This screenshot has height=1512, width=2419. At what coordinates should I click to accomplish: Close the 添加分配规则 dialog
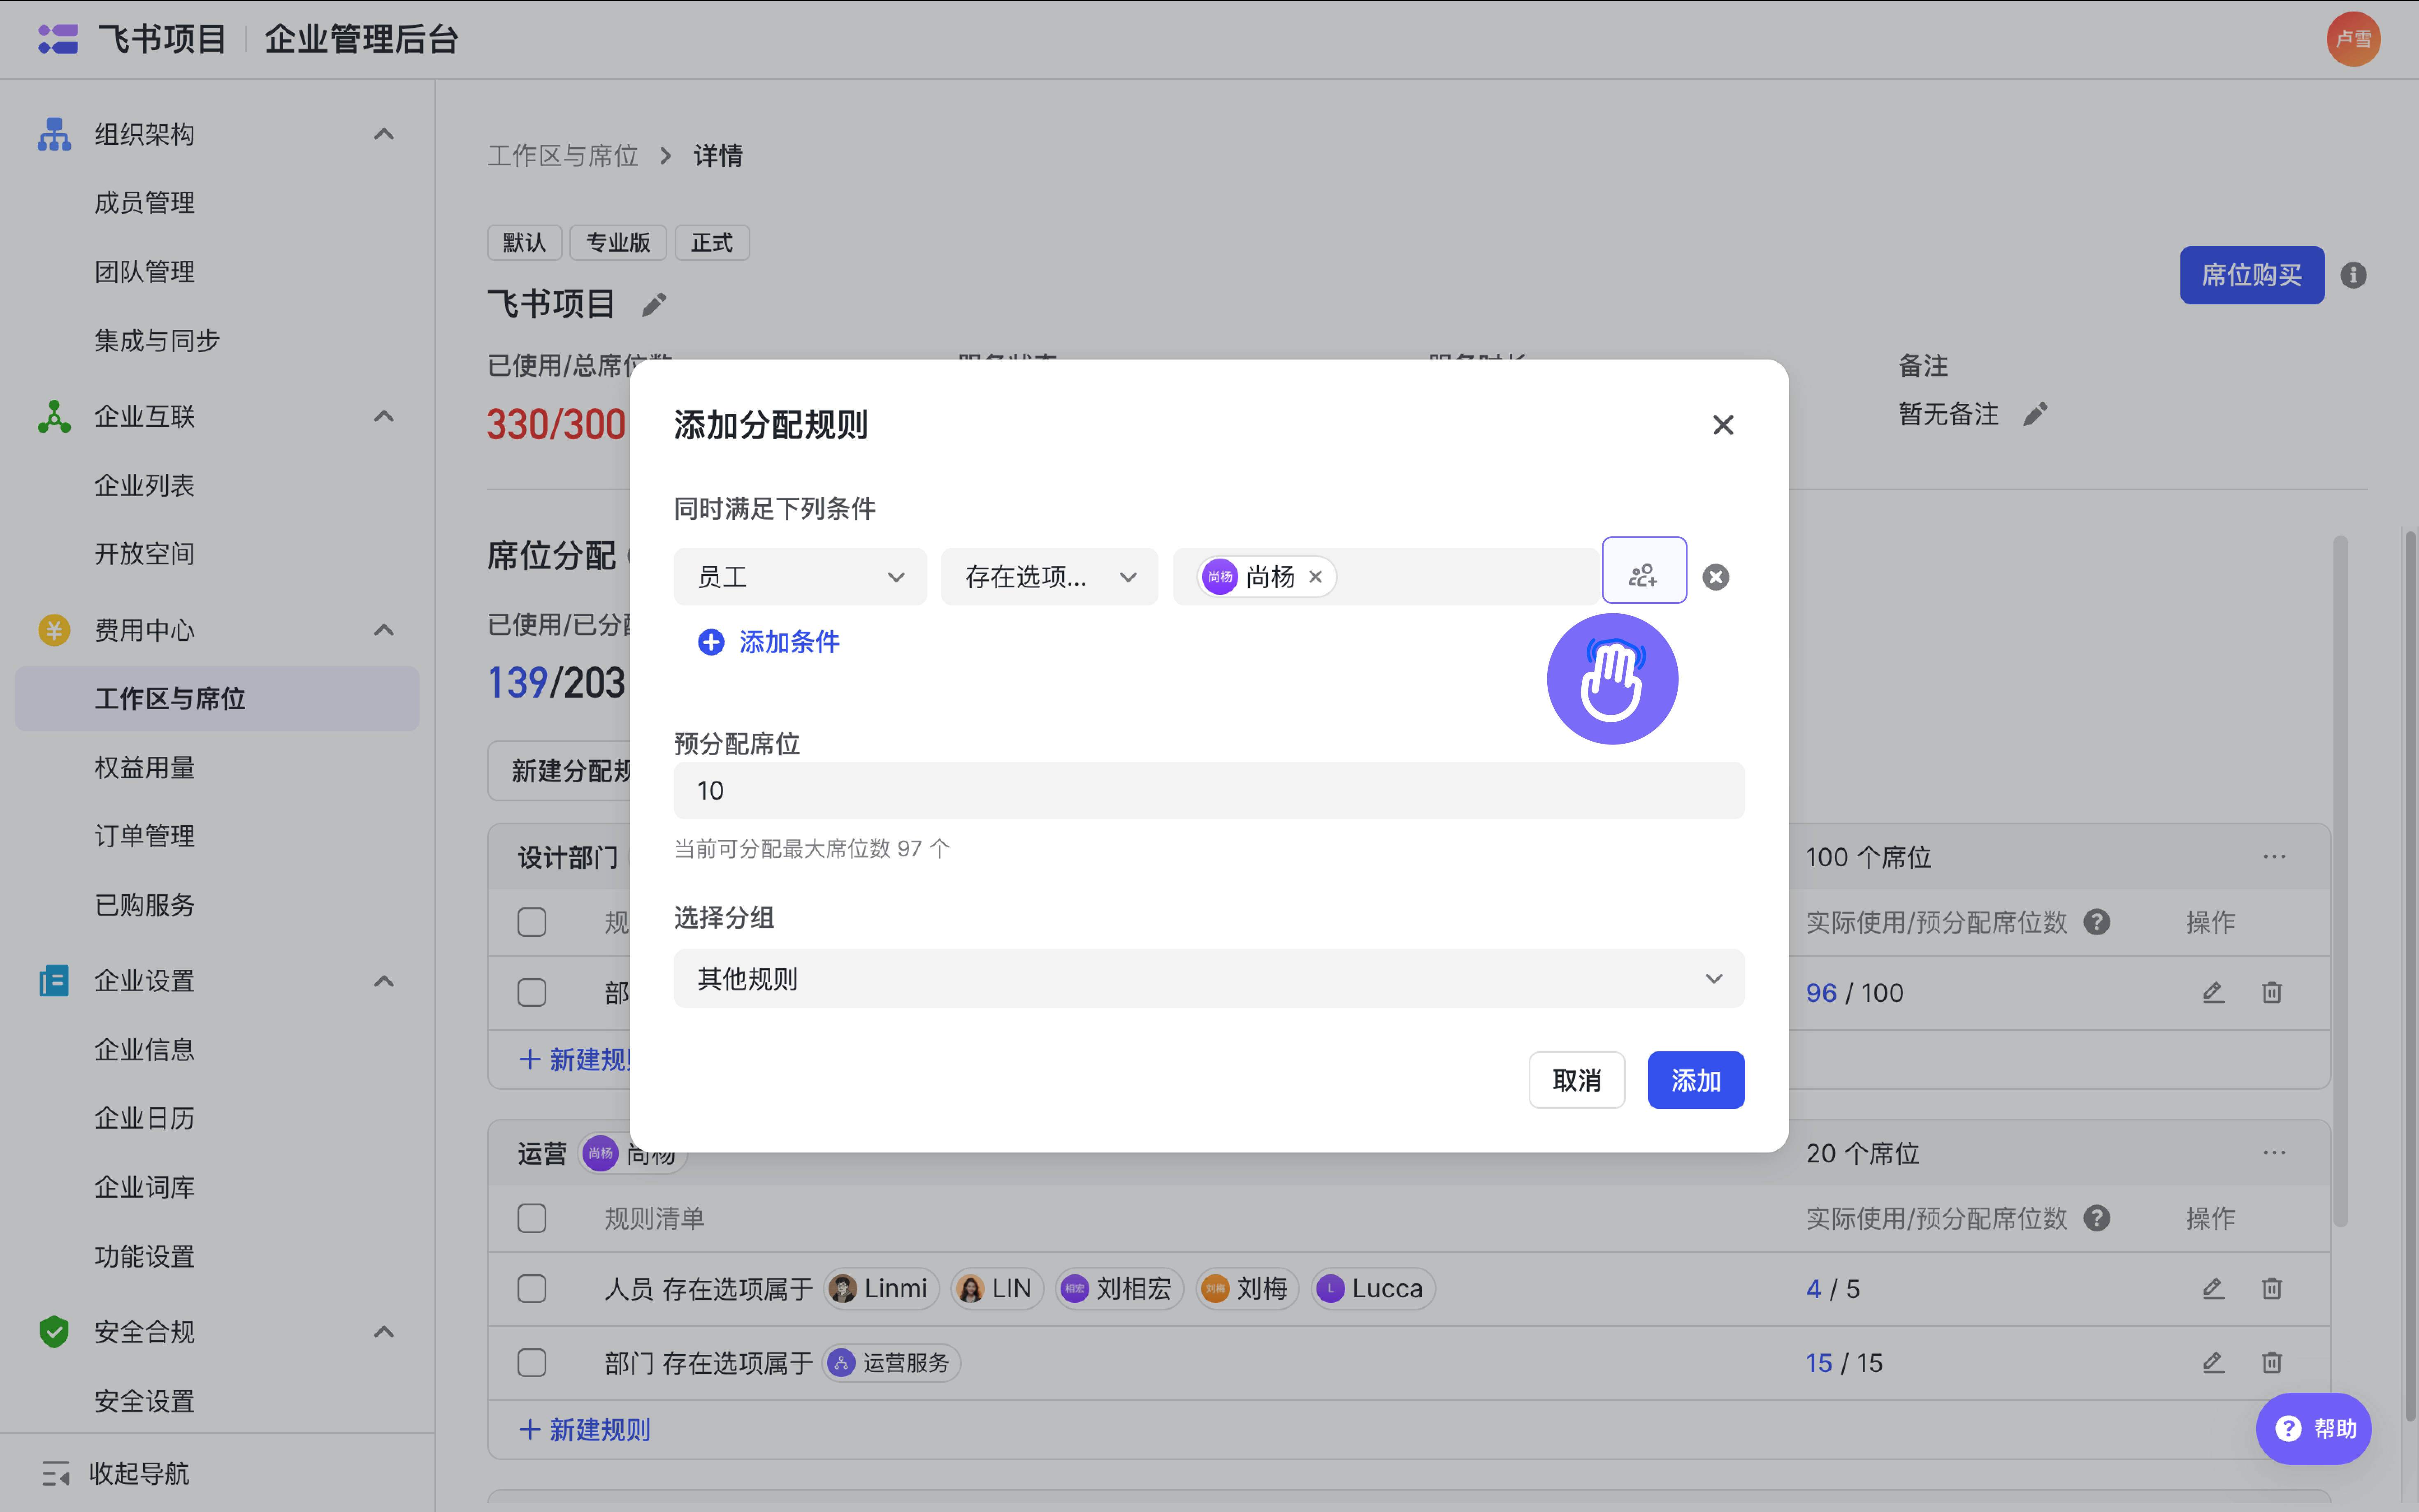[x=1722, y=425]
